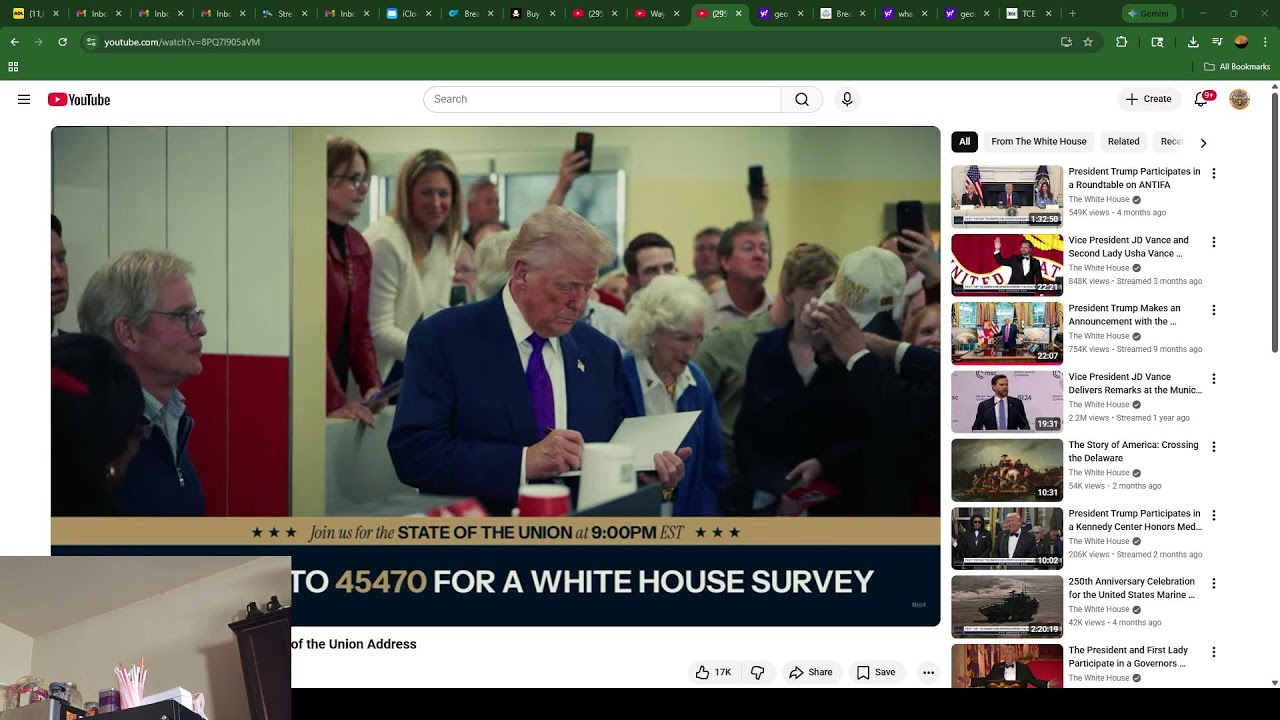Like the video with 17K thumbs up

pos(714,672)
